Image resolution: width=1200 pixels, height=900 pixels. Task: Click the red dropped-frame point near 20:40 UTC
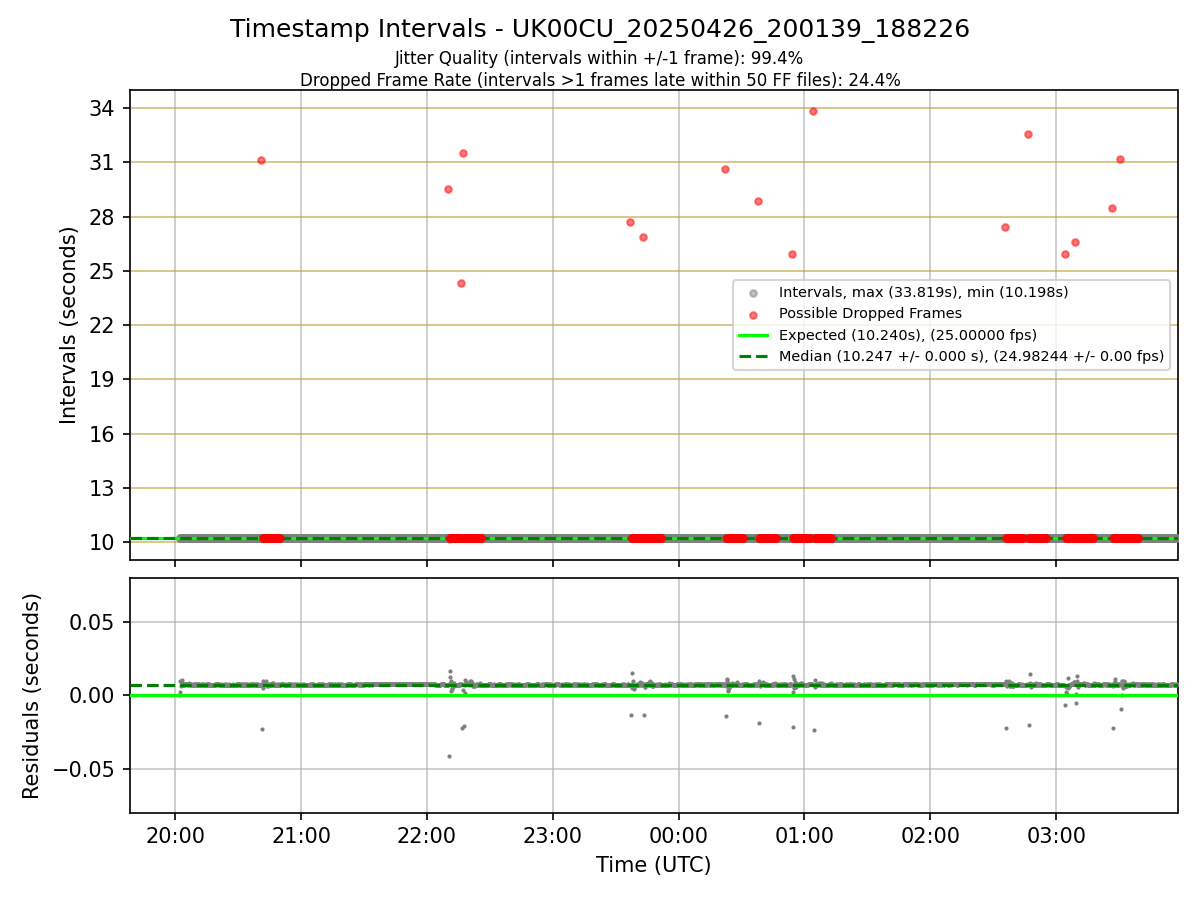point(261,160)
